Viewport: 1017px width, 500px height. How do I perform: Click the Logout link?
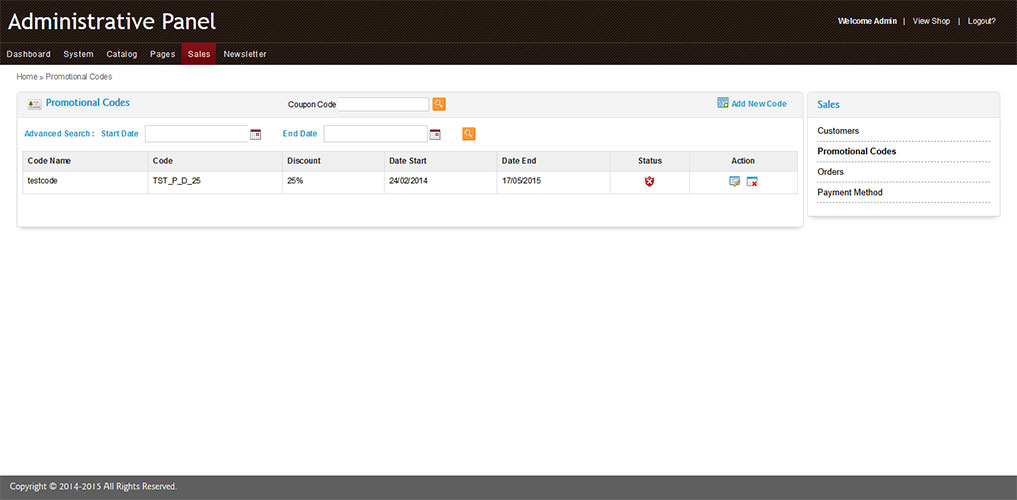[981, 21]
